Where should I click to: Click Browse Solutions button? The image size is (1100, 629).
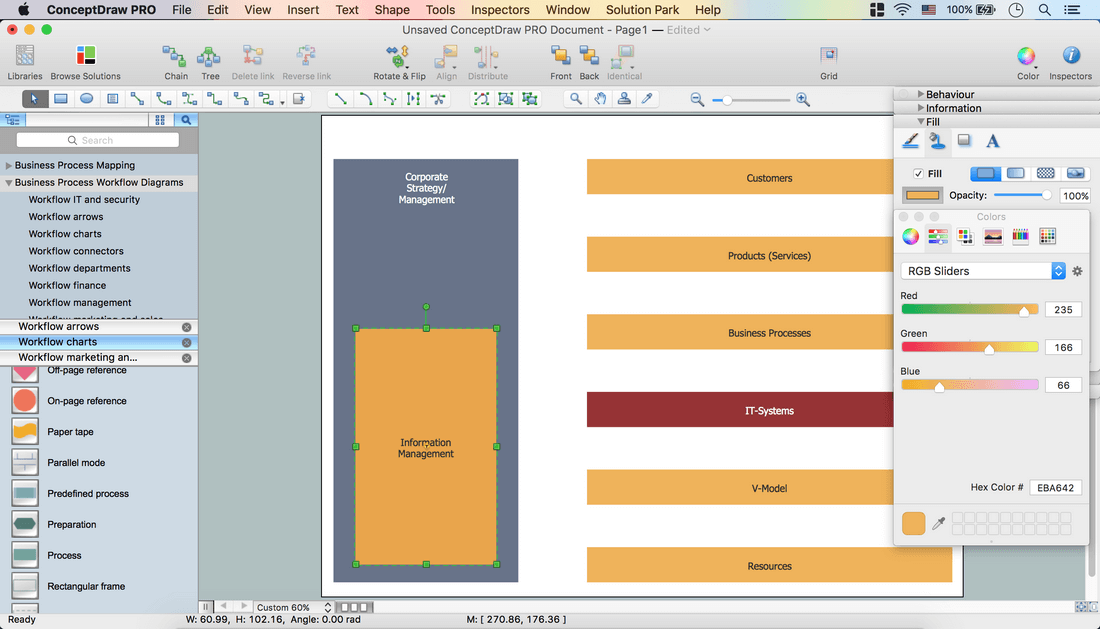point(85,61)
